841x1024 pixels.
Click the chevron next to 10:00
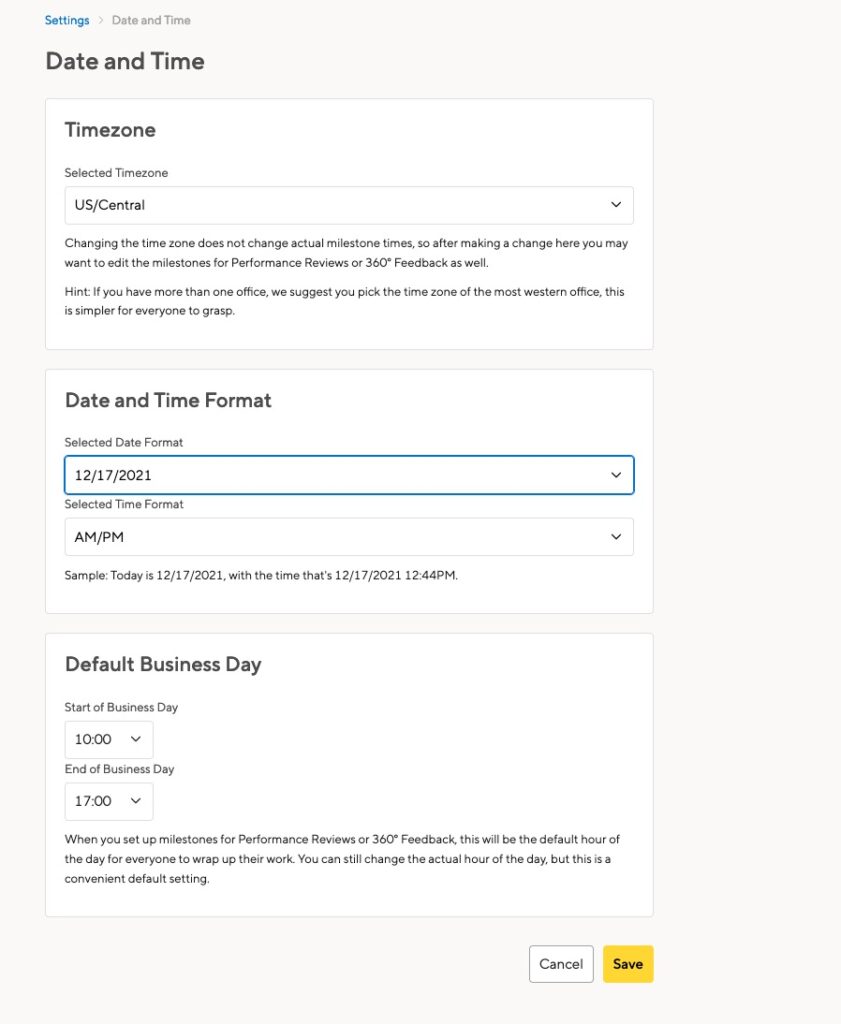(x=136, y=739)
